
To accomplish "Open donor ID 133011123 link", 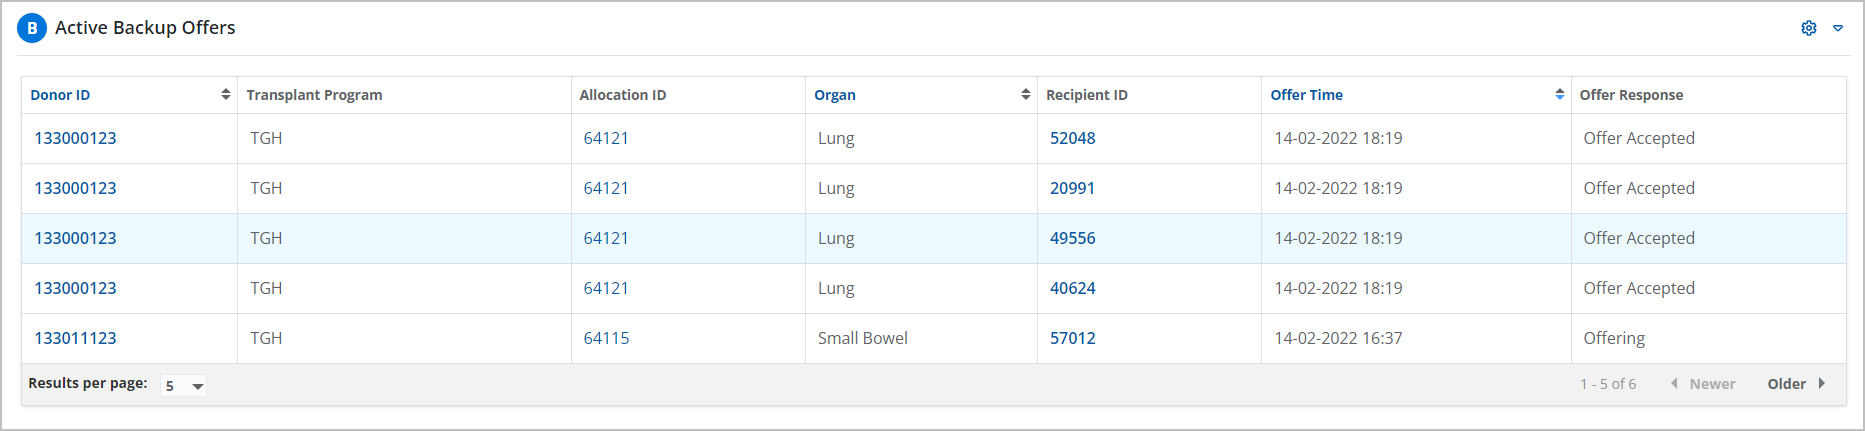I will point(75,338).
